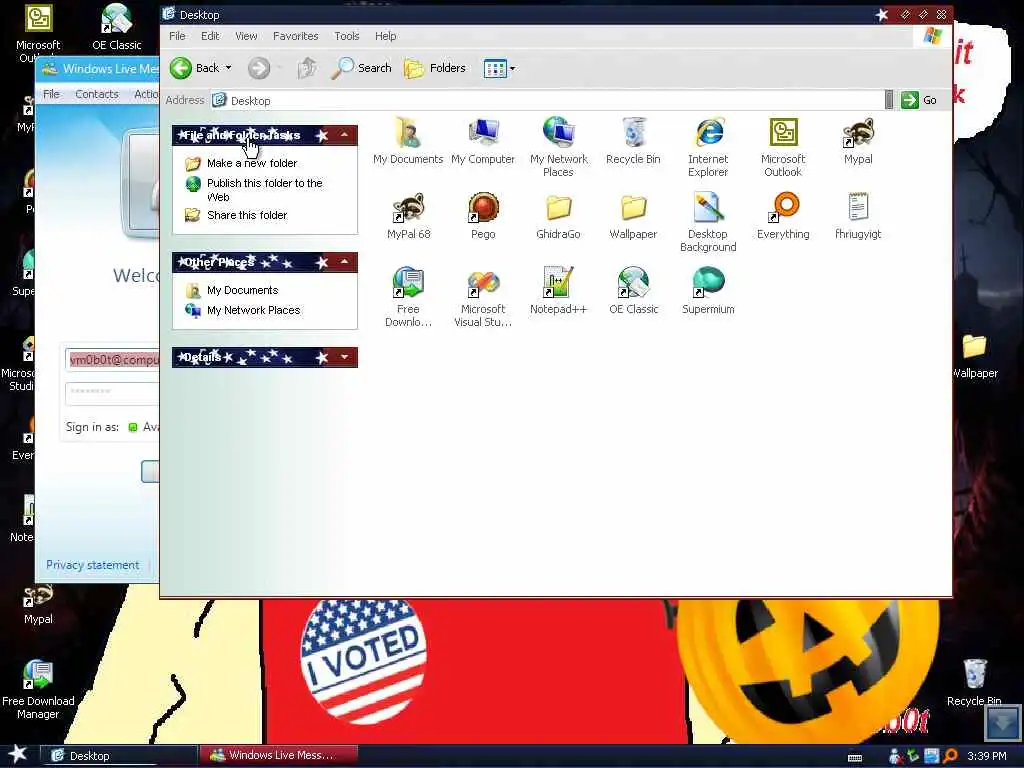The width and height of the screenshot is (1024, 768).
Task: Open the address bar dropdown arrow
Action: 889,100
